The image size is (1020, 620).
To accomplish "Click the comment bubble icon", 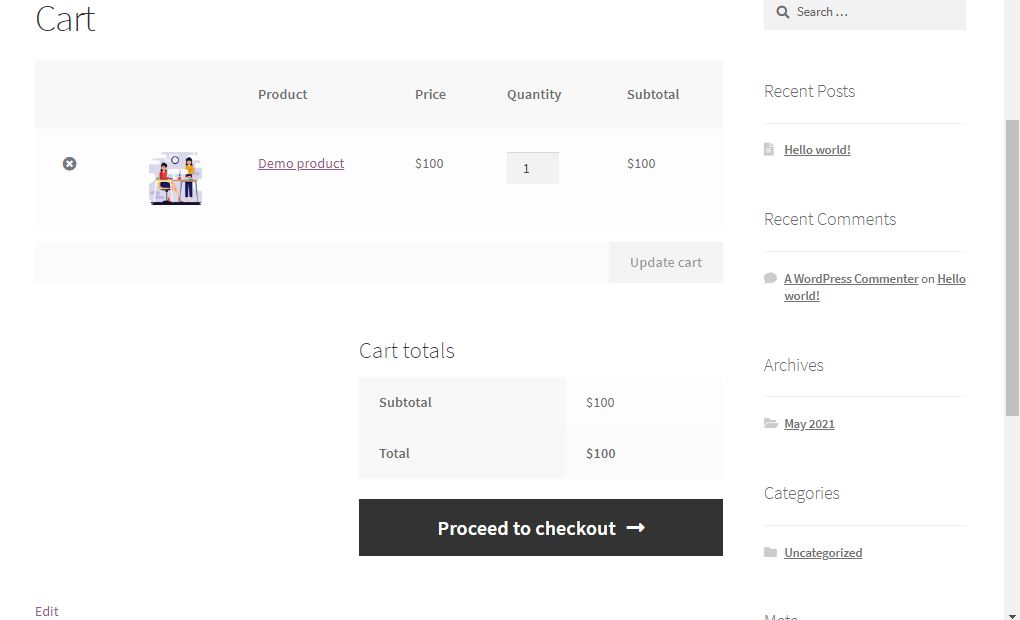I will (770, 279).
